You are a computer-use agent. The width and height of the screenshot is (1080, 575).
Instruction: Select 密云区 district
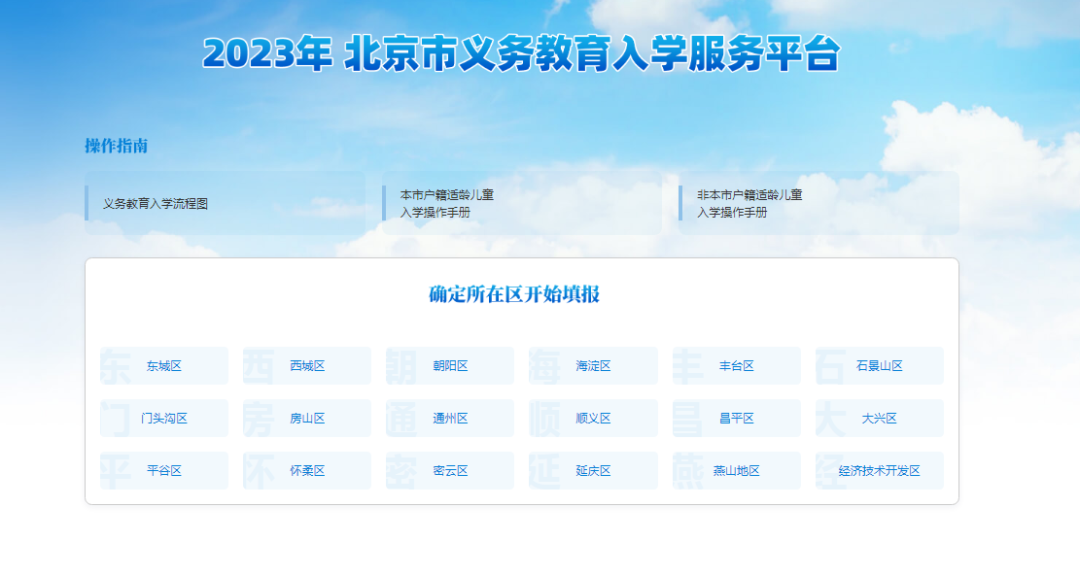coord(450,471)
